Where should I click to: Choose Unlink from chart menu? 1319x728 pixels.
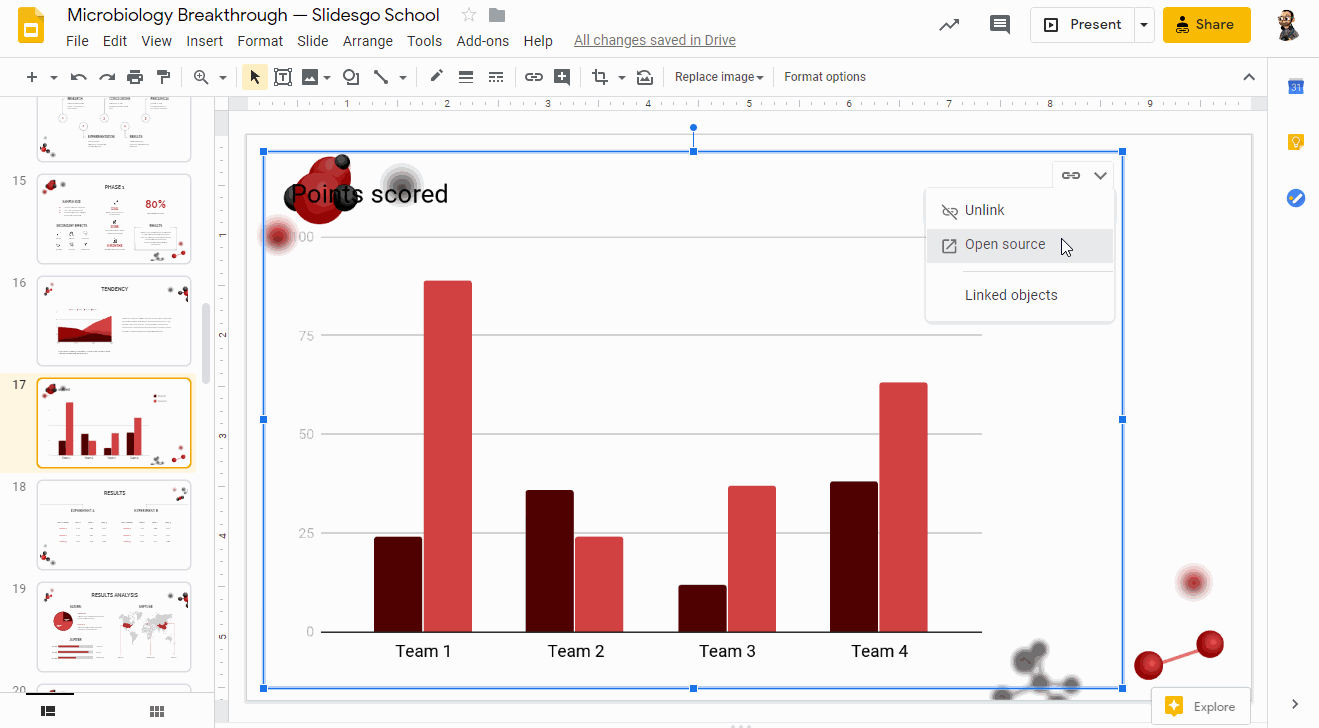(x=1020, y=211)
